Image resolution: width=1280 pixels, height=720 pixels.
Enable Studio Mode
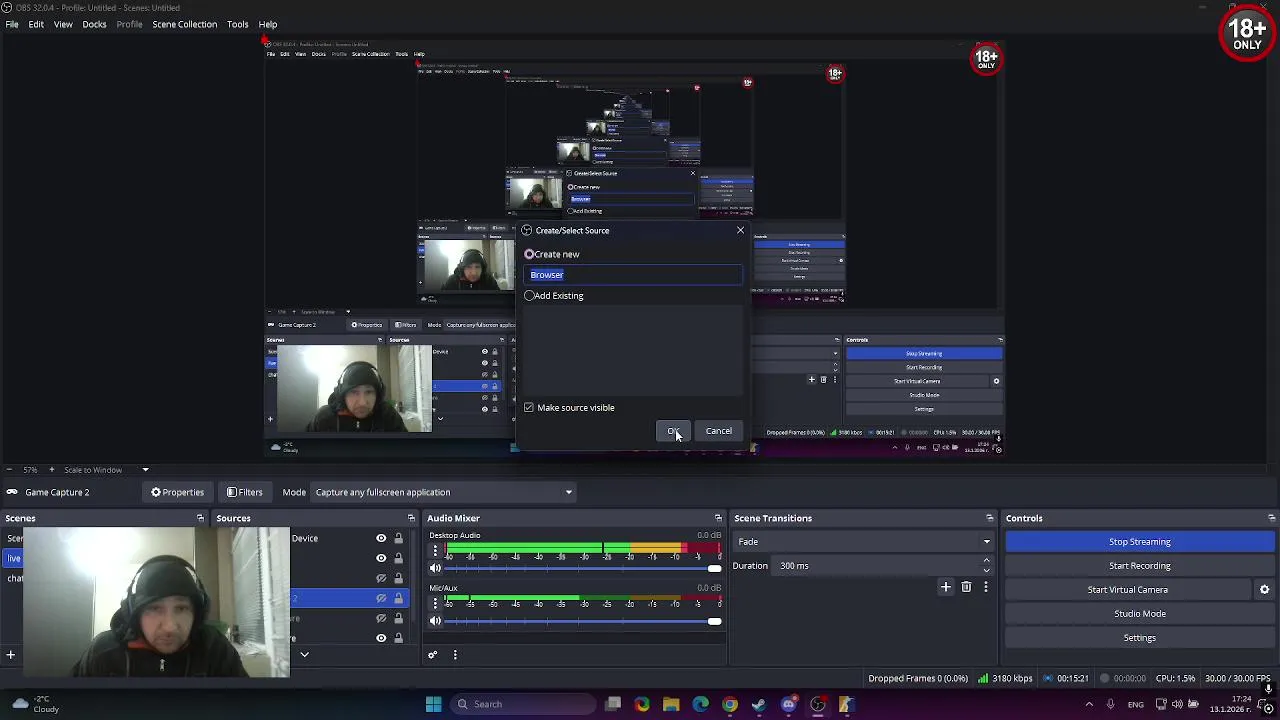[1139, 614]
